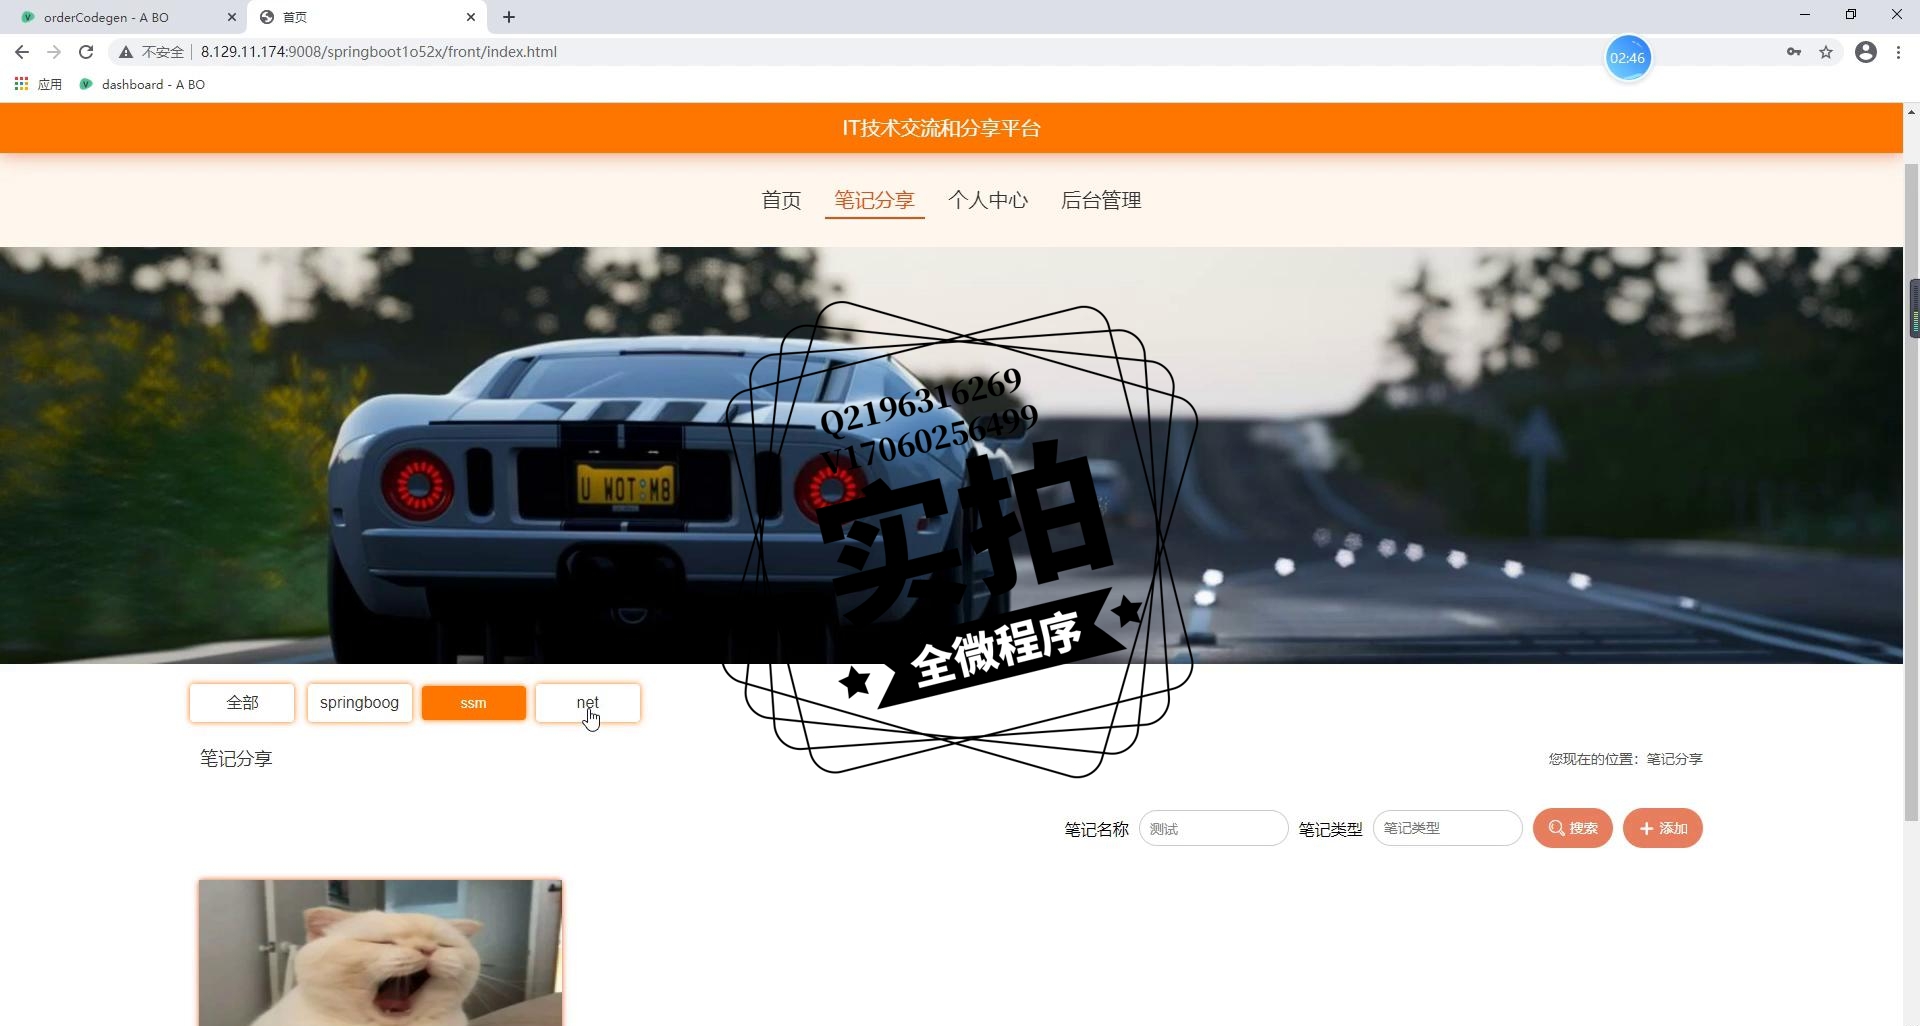This screenshot has height=1026, width=1920.
Task: Select the 首页 browser tab
Action: click(x=365, y=17)
